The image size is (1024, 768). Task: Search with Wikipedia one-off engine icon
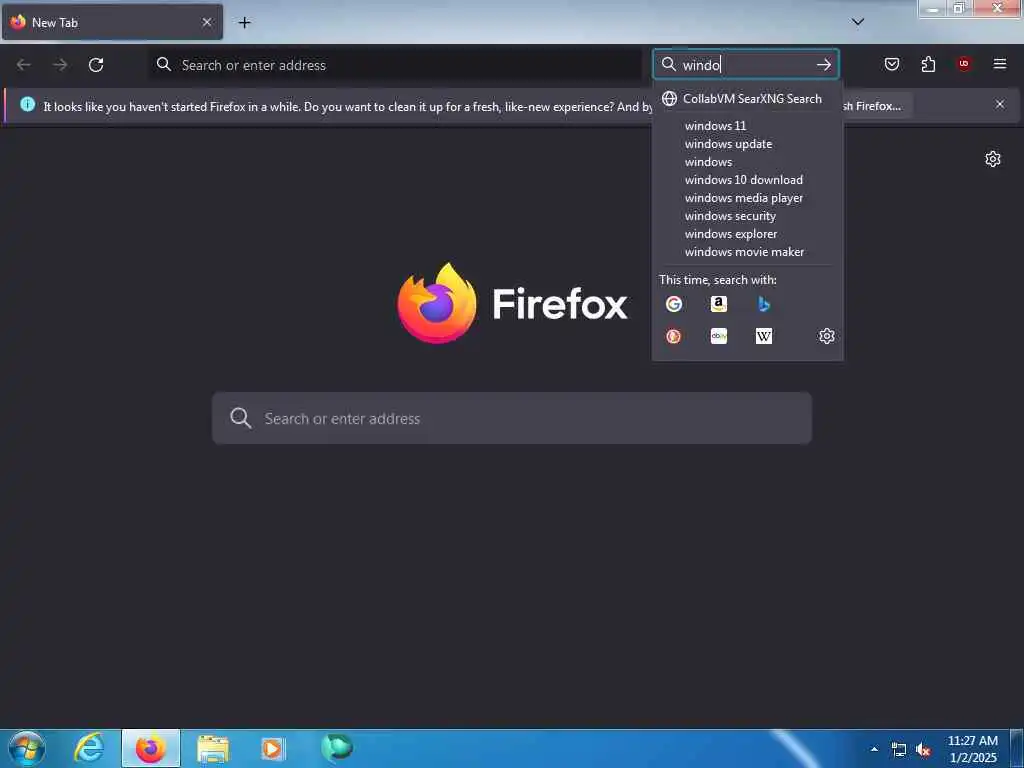coord(763,336)
